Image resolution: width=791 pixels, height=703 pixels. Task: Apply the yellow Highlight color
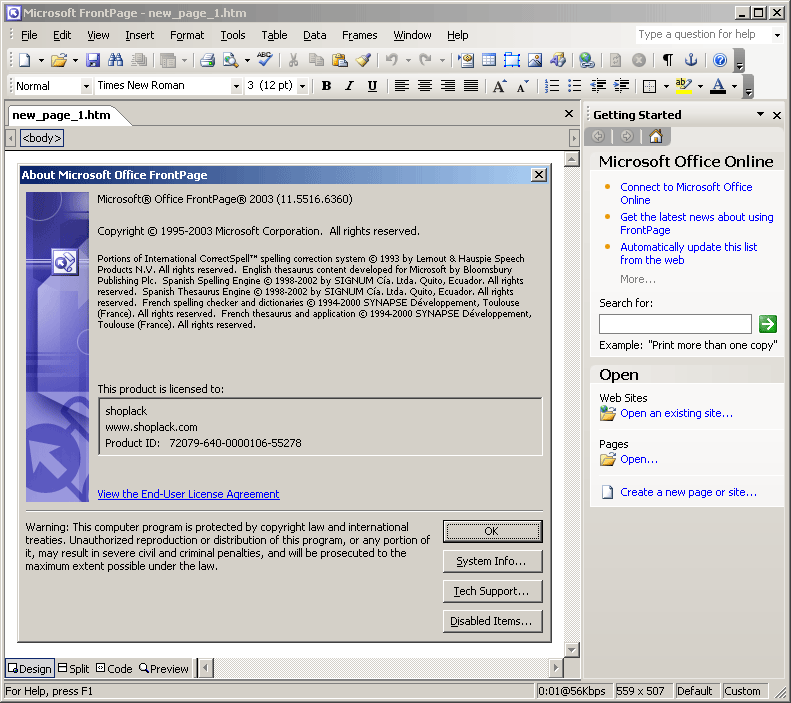pyautogui.click(x=684, y=86)
